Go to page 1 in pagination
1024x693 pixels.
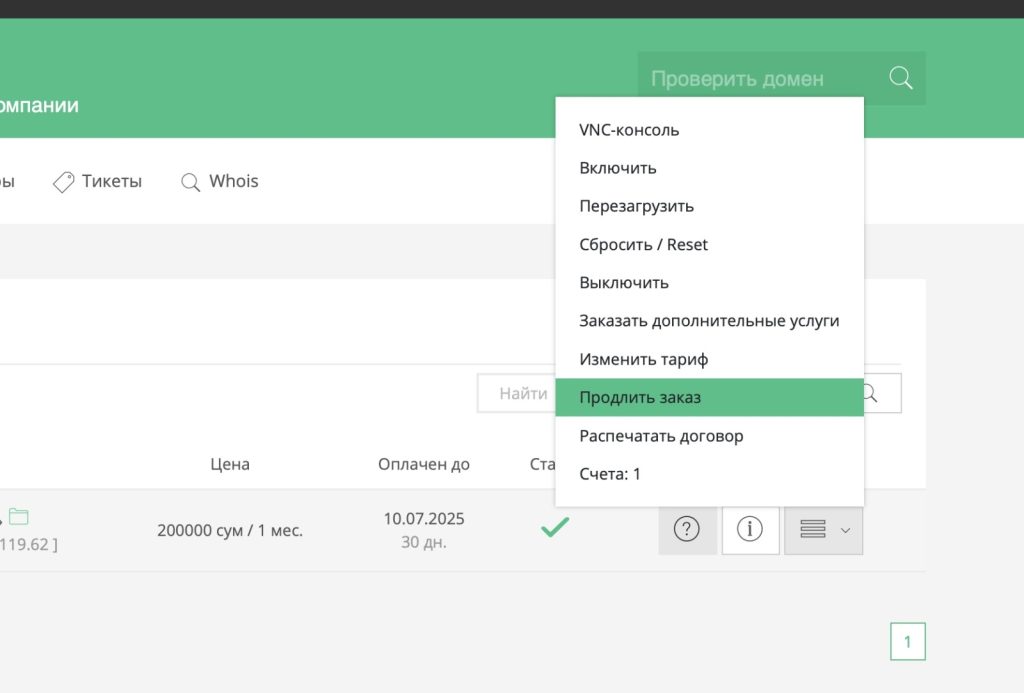pyautogui.click(x=908, y=641)
